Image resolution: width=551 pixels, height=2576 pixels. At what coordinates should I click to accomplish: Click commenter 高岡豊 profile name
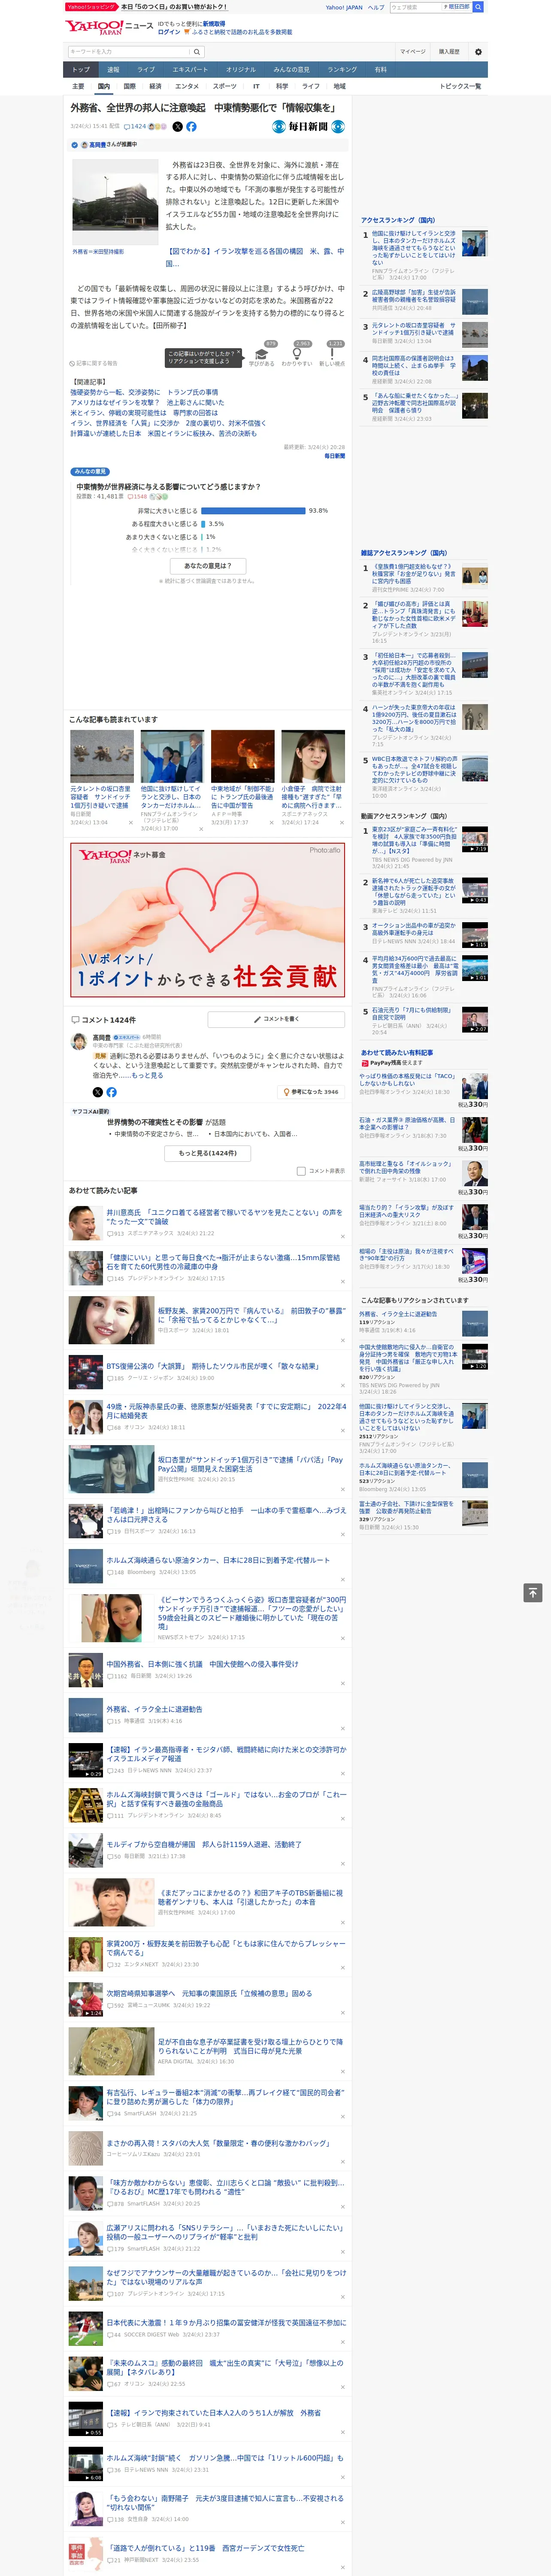[x=102, y=1038]
